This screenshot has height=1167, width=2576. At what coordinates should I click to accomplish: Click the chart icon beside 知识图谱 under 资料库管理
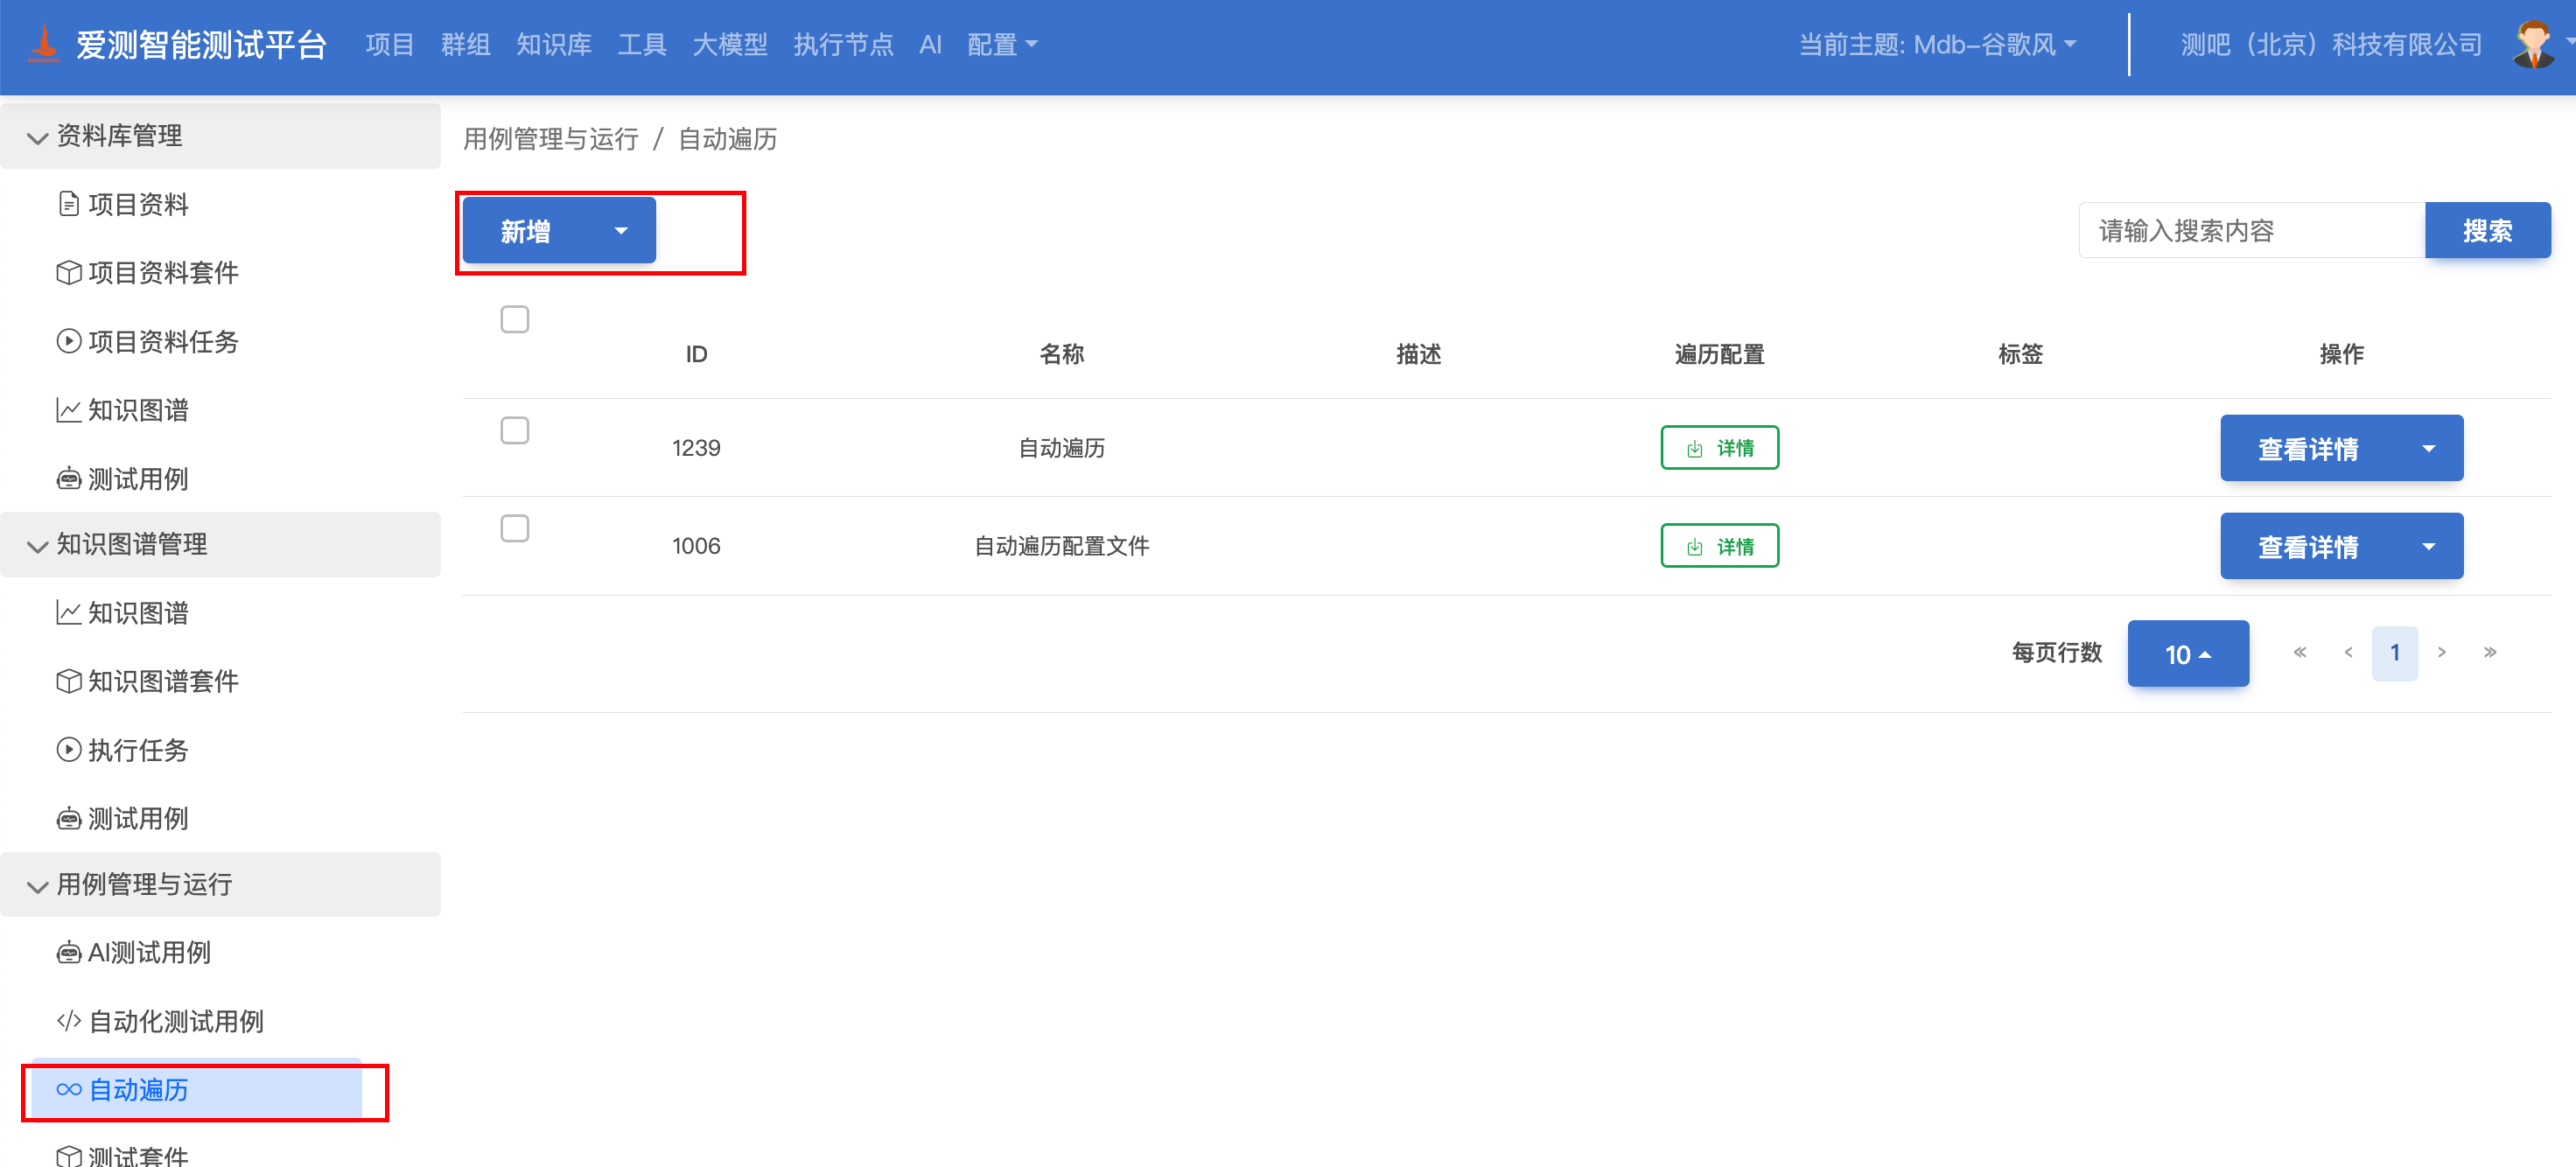pyautogui.click(x=68, y=410)
